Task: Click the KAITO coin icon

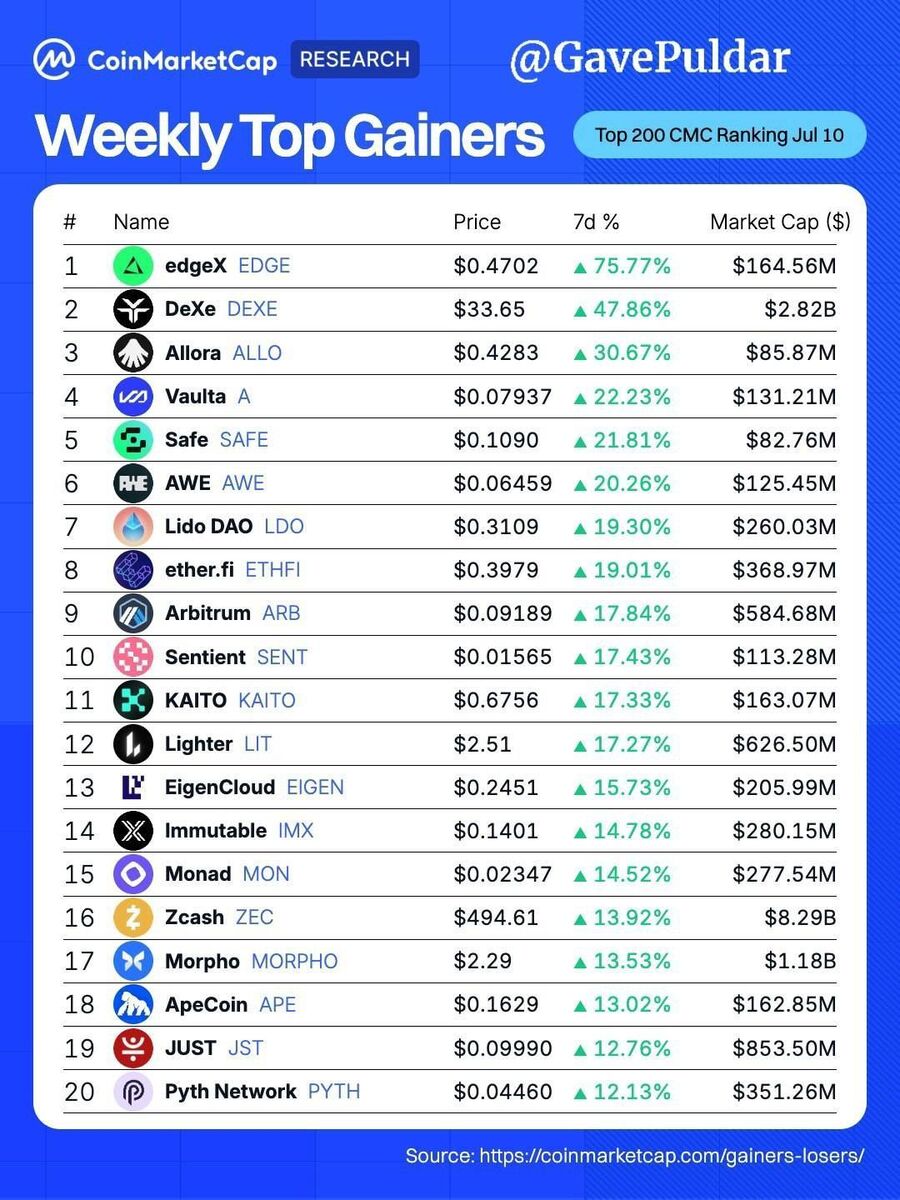Action: coord(133,700)
